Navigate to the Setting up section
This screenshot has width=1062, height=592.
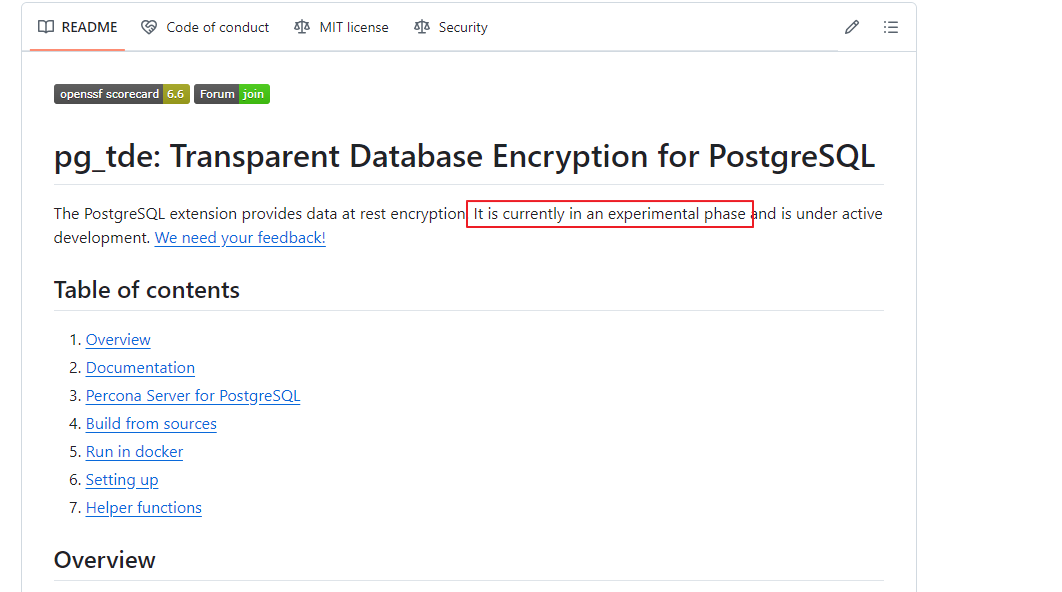pos(122,480)
